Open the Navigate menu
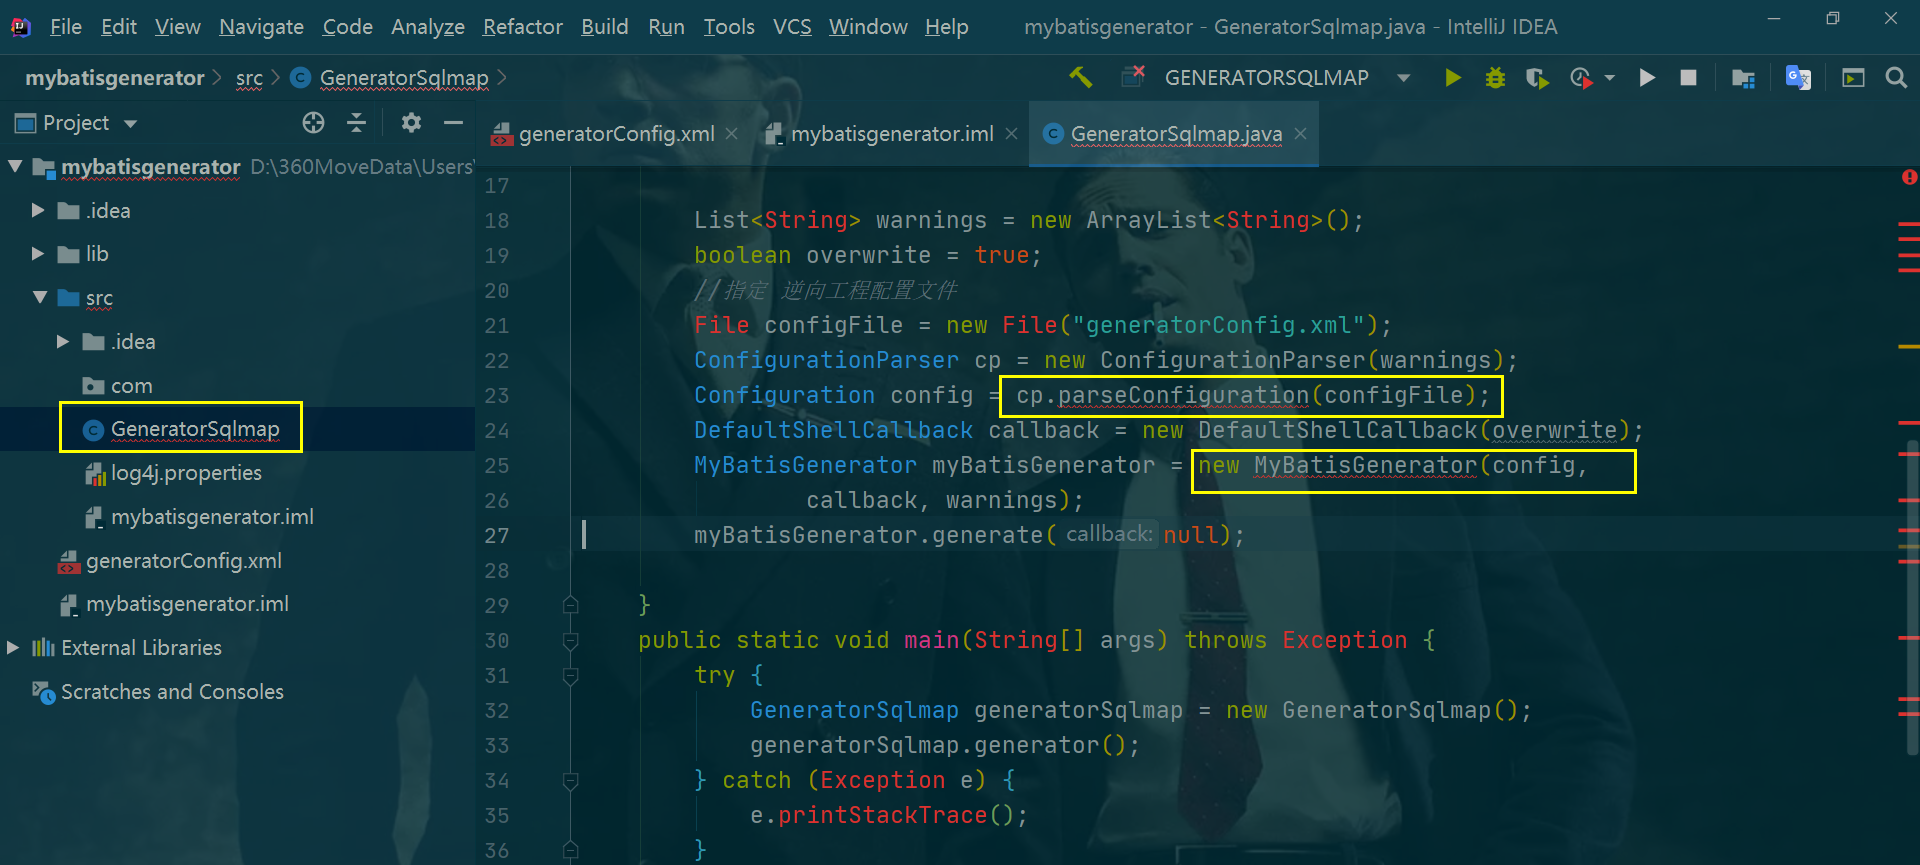1920x865 pixels. (x=261, y=26)
